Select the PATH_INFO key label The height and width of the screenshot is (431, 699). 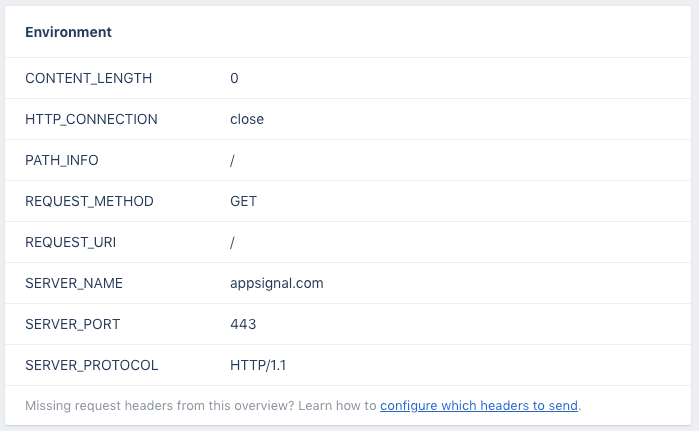click(62, 160)
